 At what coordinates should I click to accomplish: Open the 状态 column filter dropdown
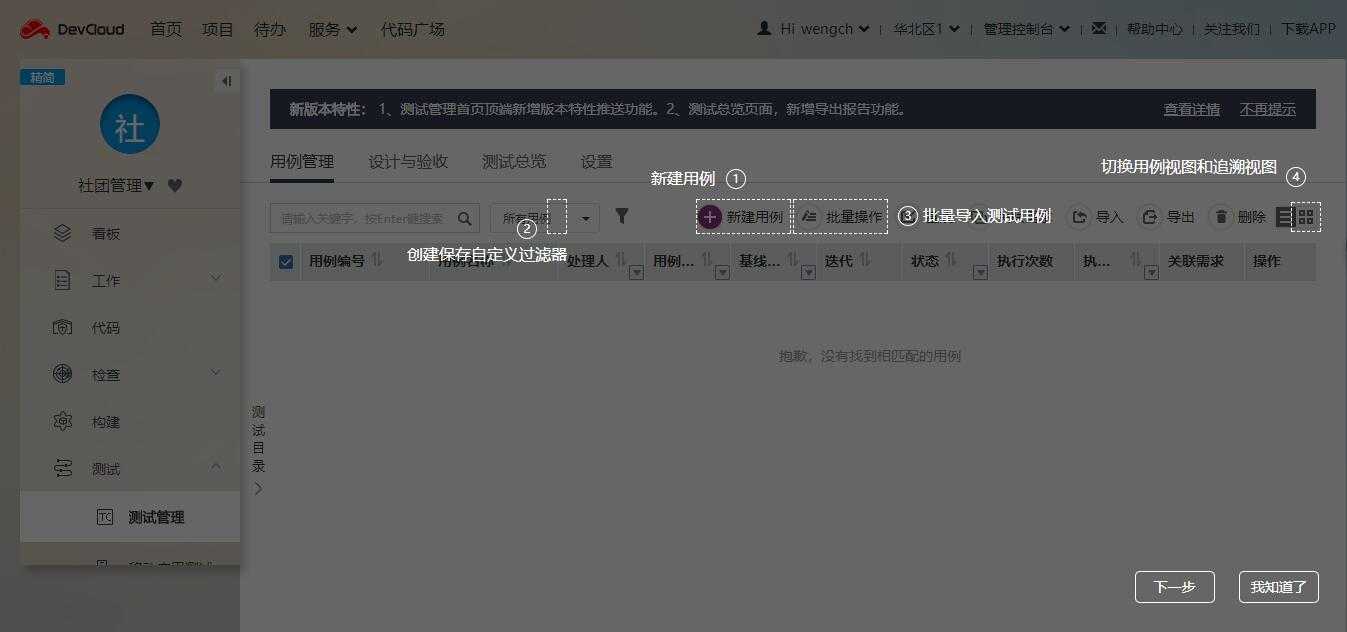click(x=980, y=272)
